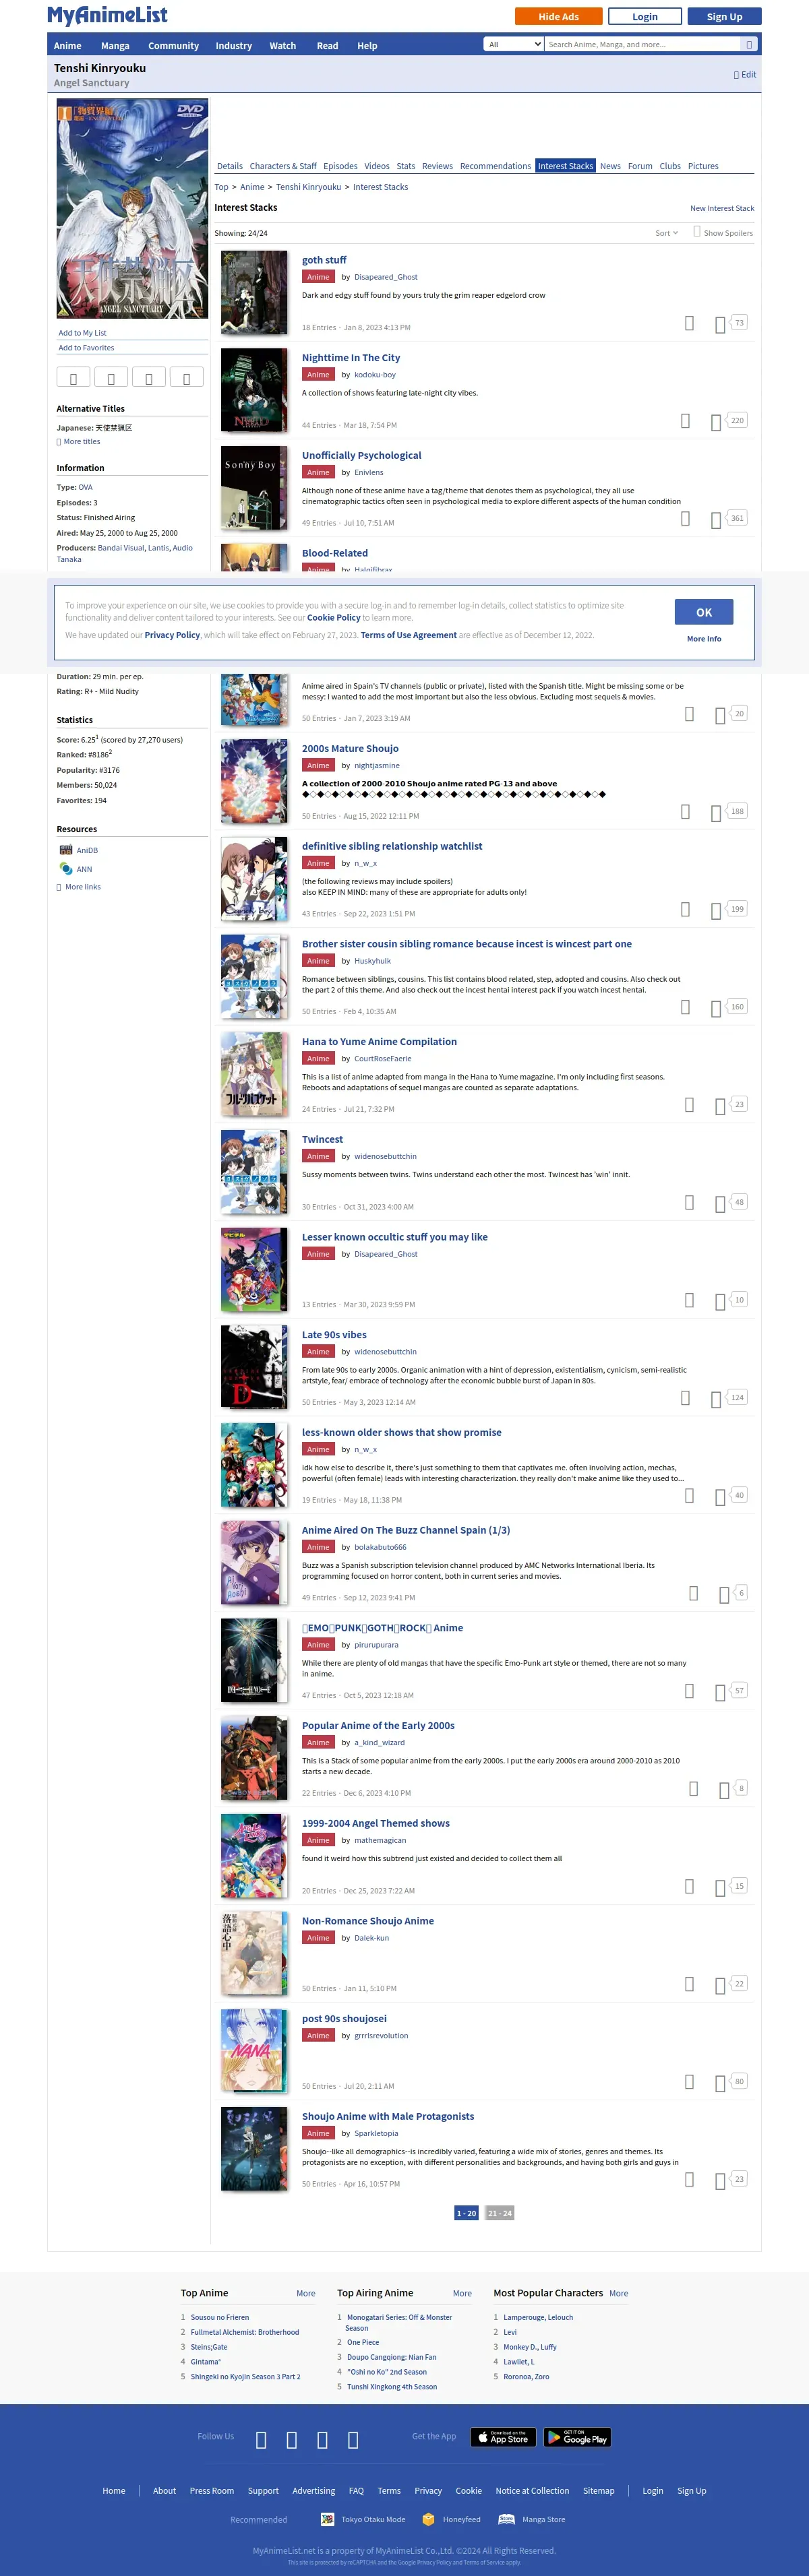Open the Manga menu
This screenshot has height=2576, width=809.
point(115,45)
